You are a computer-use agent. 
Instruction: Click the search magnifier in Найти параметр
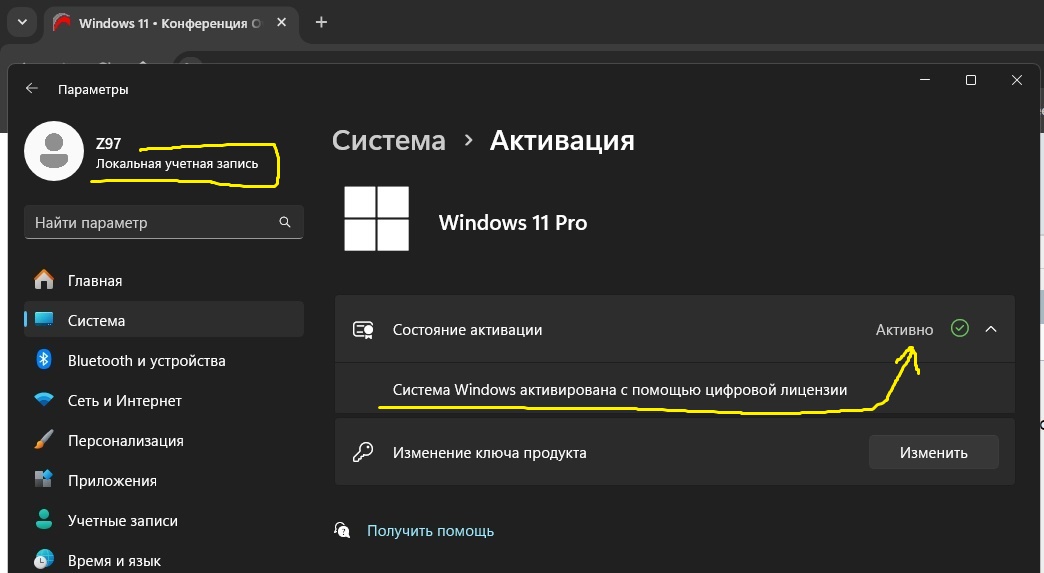click(x=285, y=222)
